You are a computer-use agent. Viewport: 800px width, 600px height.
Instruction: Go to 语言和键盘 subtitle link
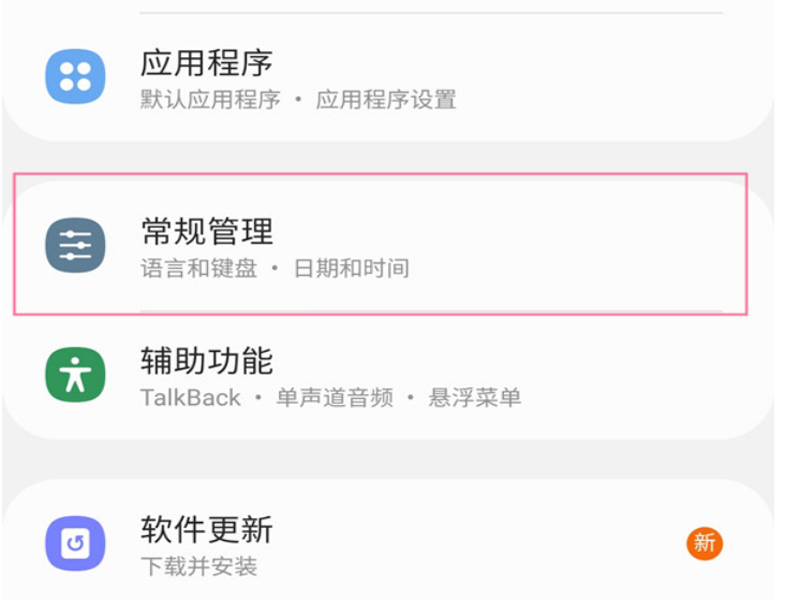pos(199,268)
